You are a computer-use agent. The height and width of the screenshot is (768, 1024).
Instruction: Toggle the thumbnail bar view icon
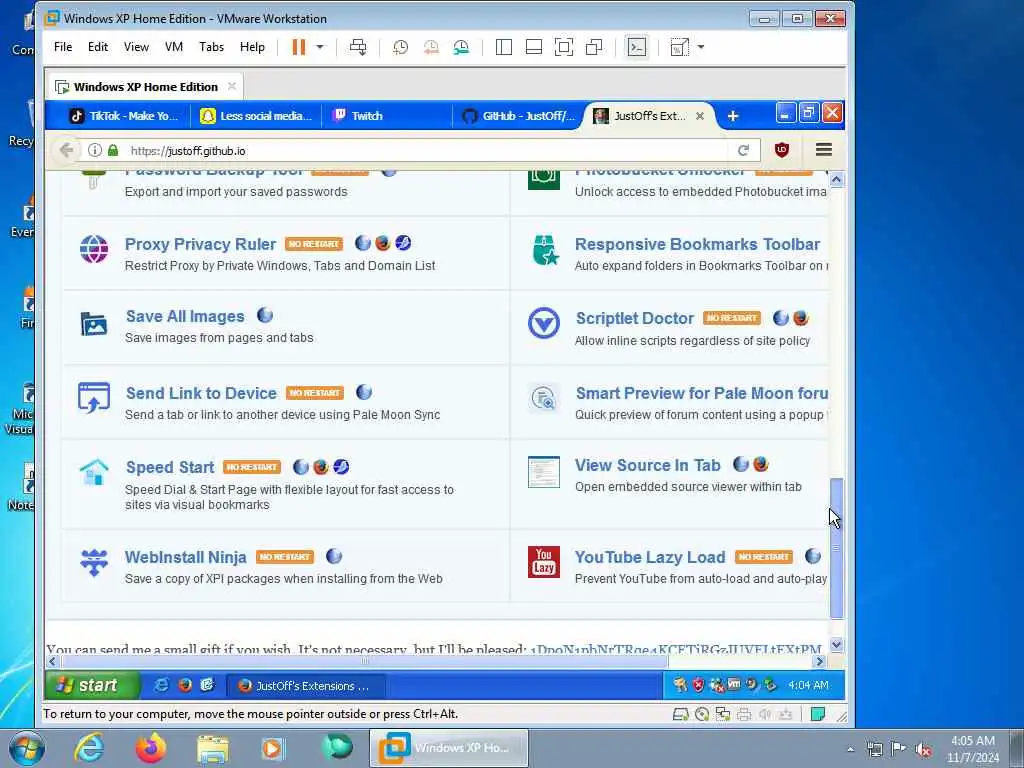(534, 47)
